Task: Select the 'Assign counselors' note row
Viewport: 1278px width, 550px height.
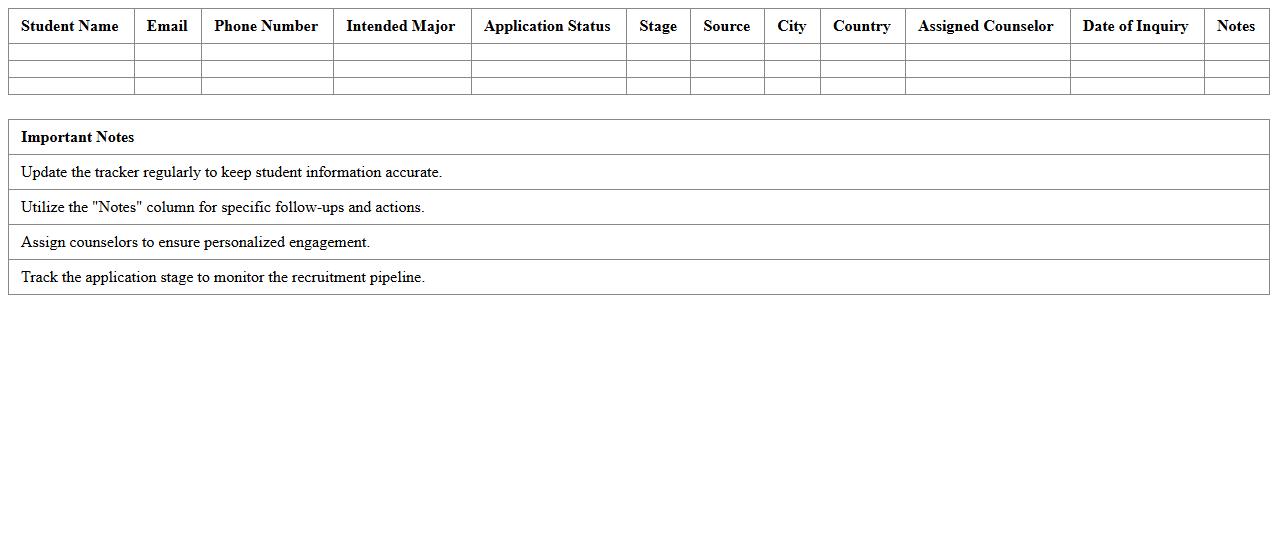Action: 639,242
